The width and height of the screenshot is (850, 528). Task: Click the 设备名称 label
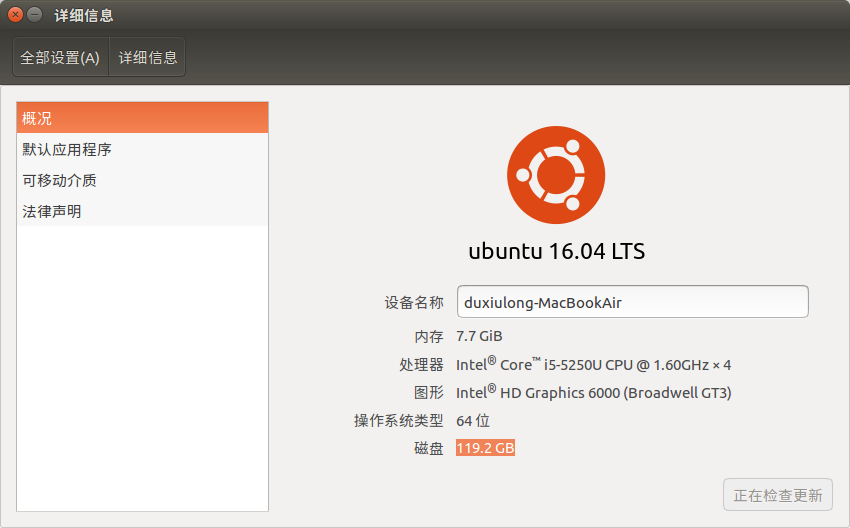(414, 302)
